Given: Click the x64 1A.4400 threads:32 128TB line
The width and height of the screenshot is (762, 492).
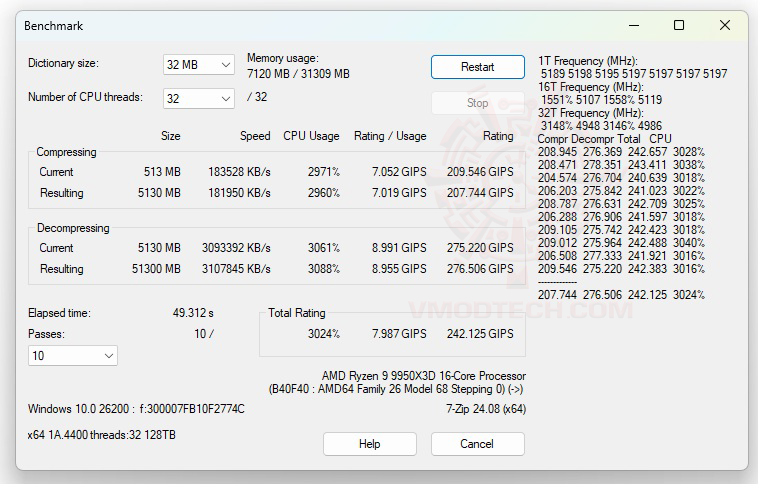Looking at the screenshot, I should pos(102,435).
